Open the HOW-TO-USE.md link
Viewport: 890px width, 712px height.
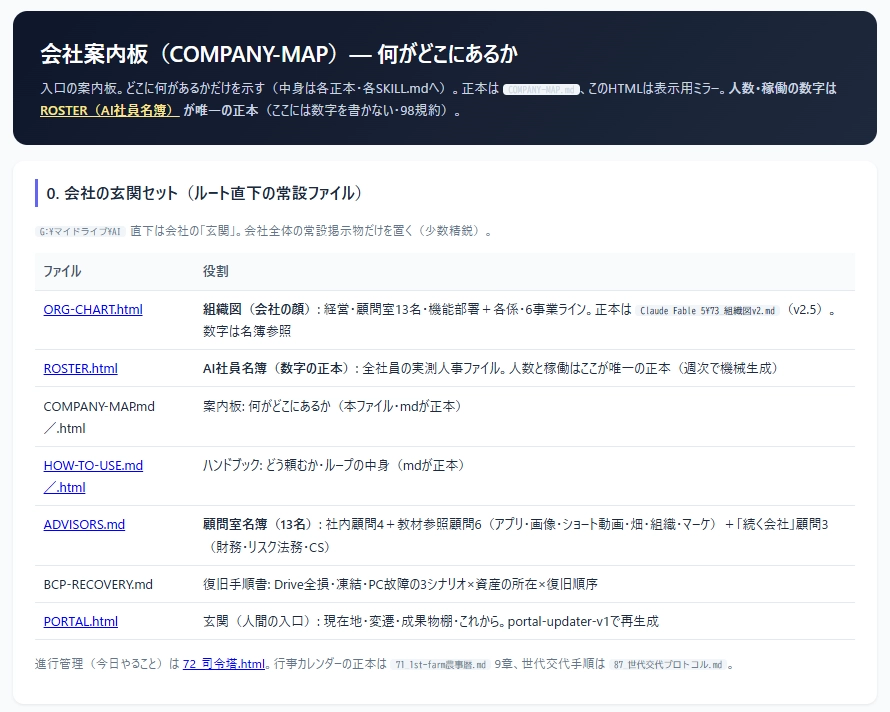(x=93, y=476)
